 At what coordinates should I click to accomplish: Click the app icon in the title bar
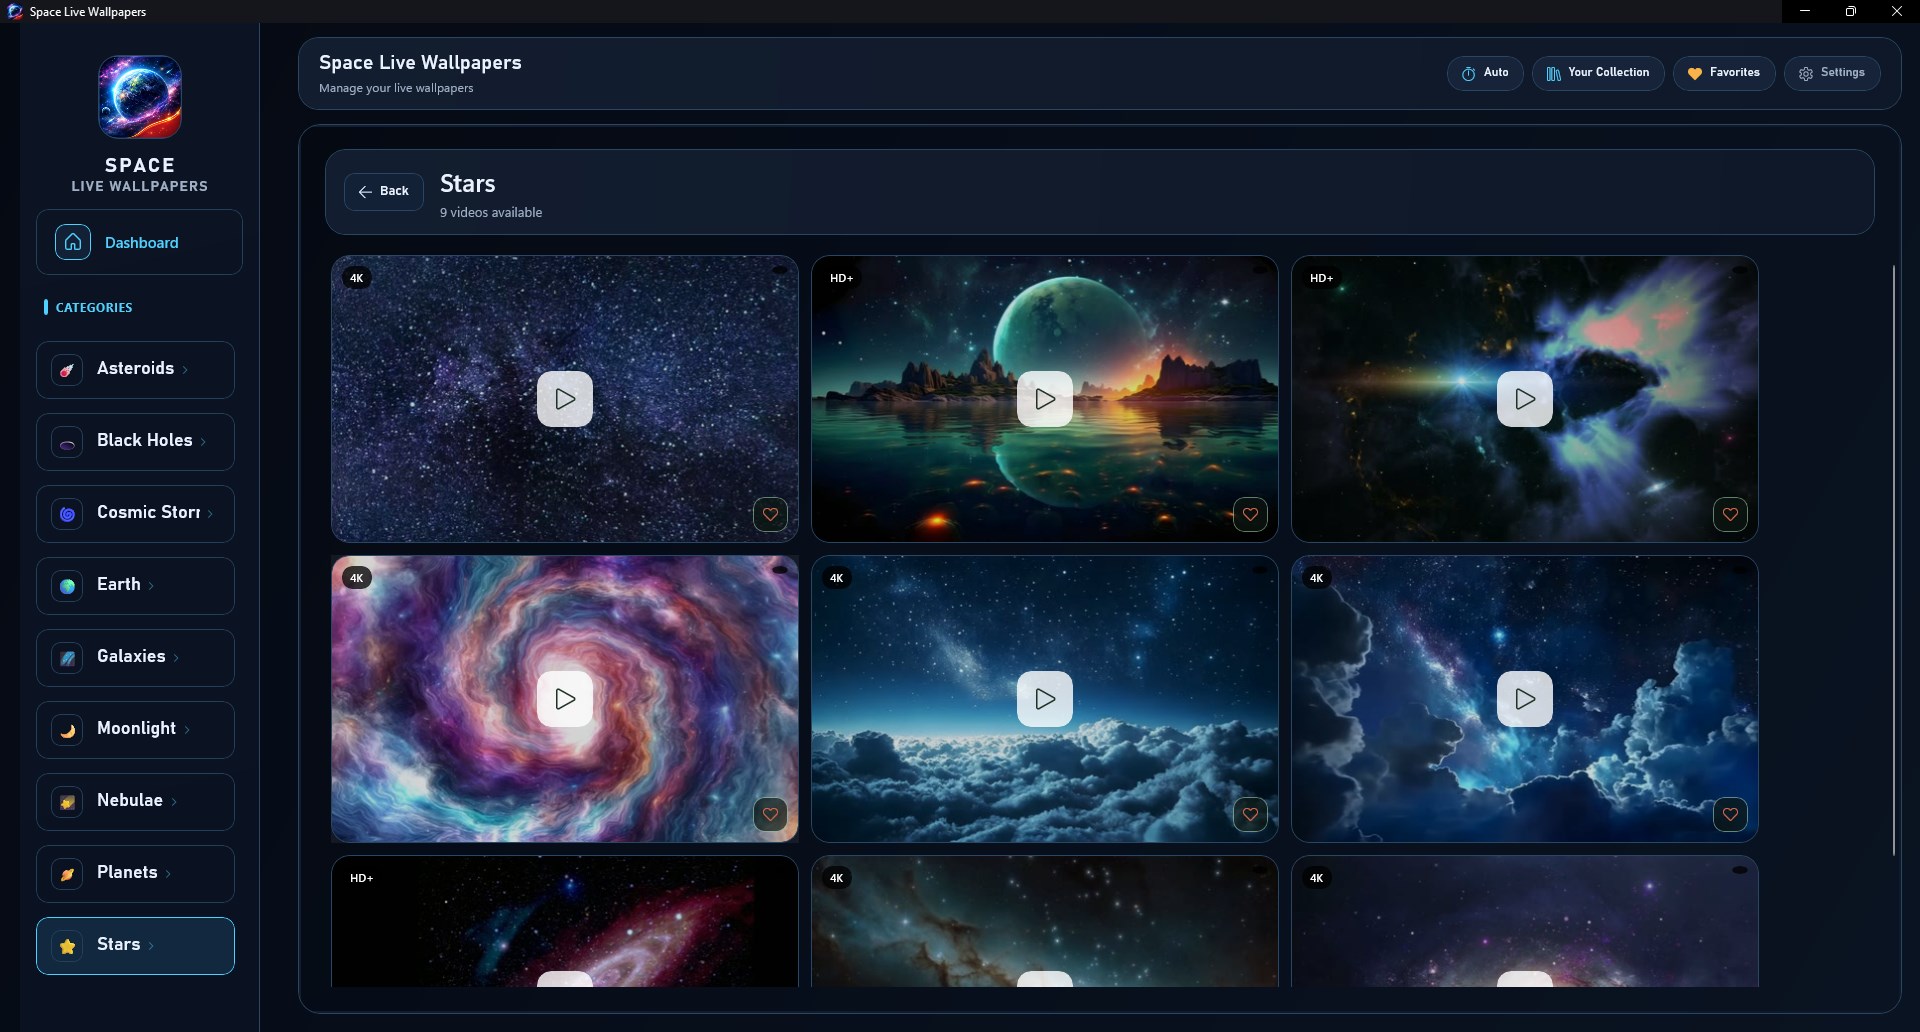pyautogui.click(x=15, y=11)
